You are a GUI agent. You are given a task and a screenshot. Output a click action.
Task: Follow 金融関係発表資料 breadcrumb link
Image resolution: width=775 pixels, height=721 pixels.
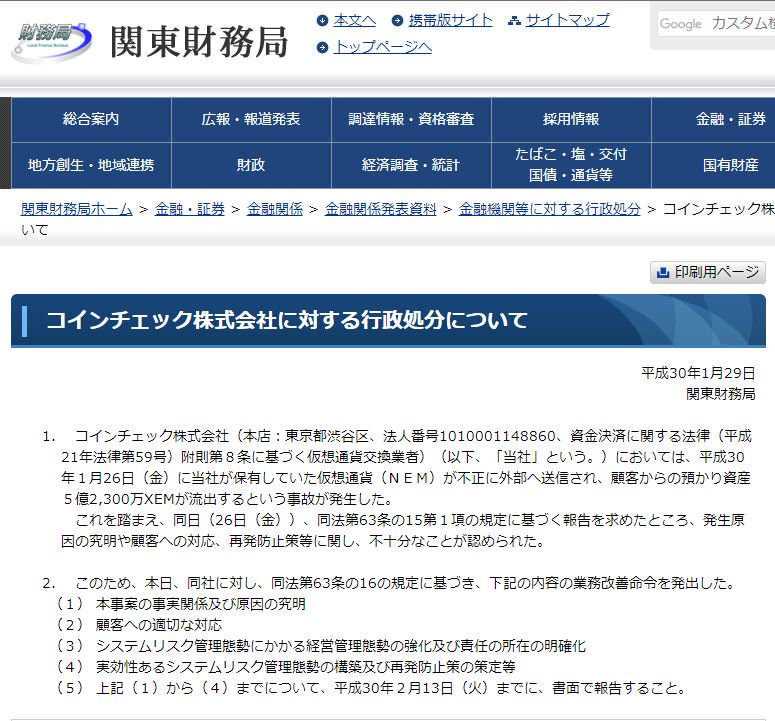click(x=381, y=210)
